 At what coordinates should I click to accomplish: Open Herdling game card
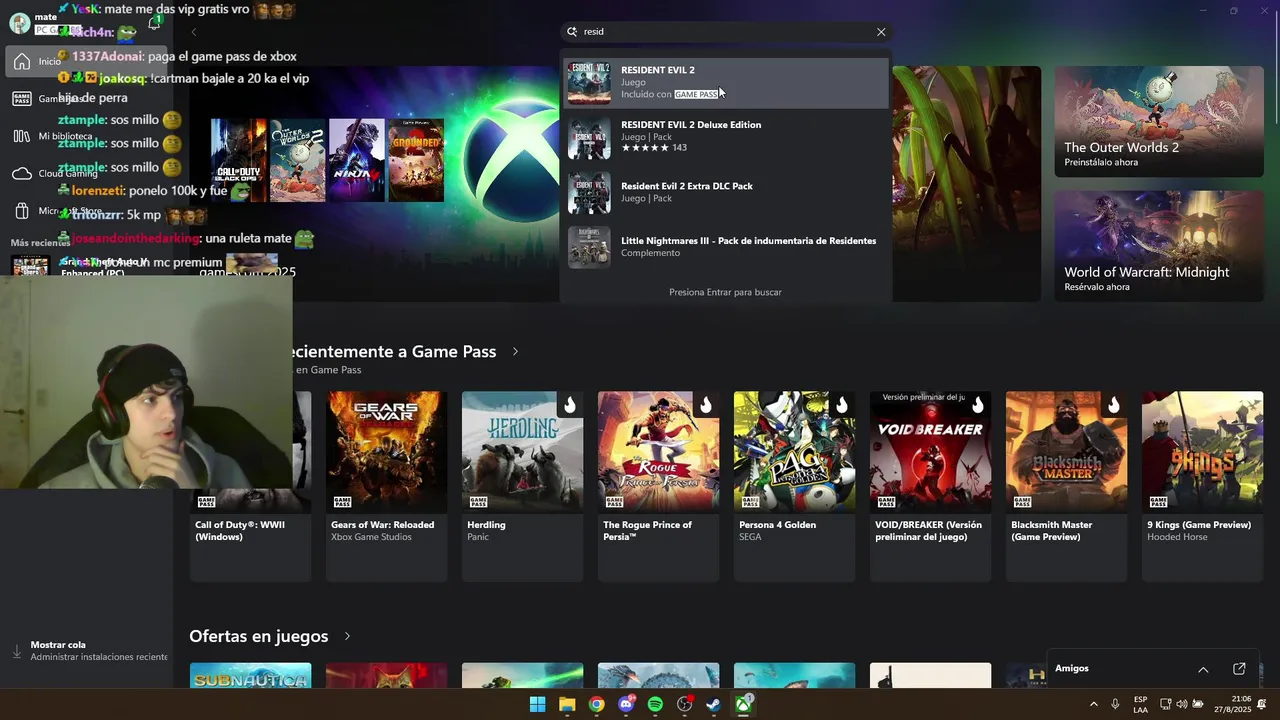pos(522,486)
